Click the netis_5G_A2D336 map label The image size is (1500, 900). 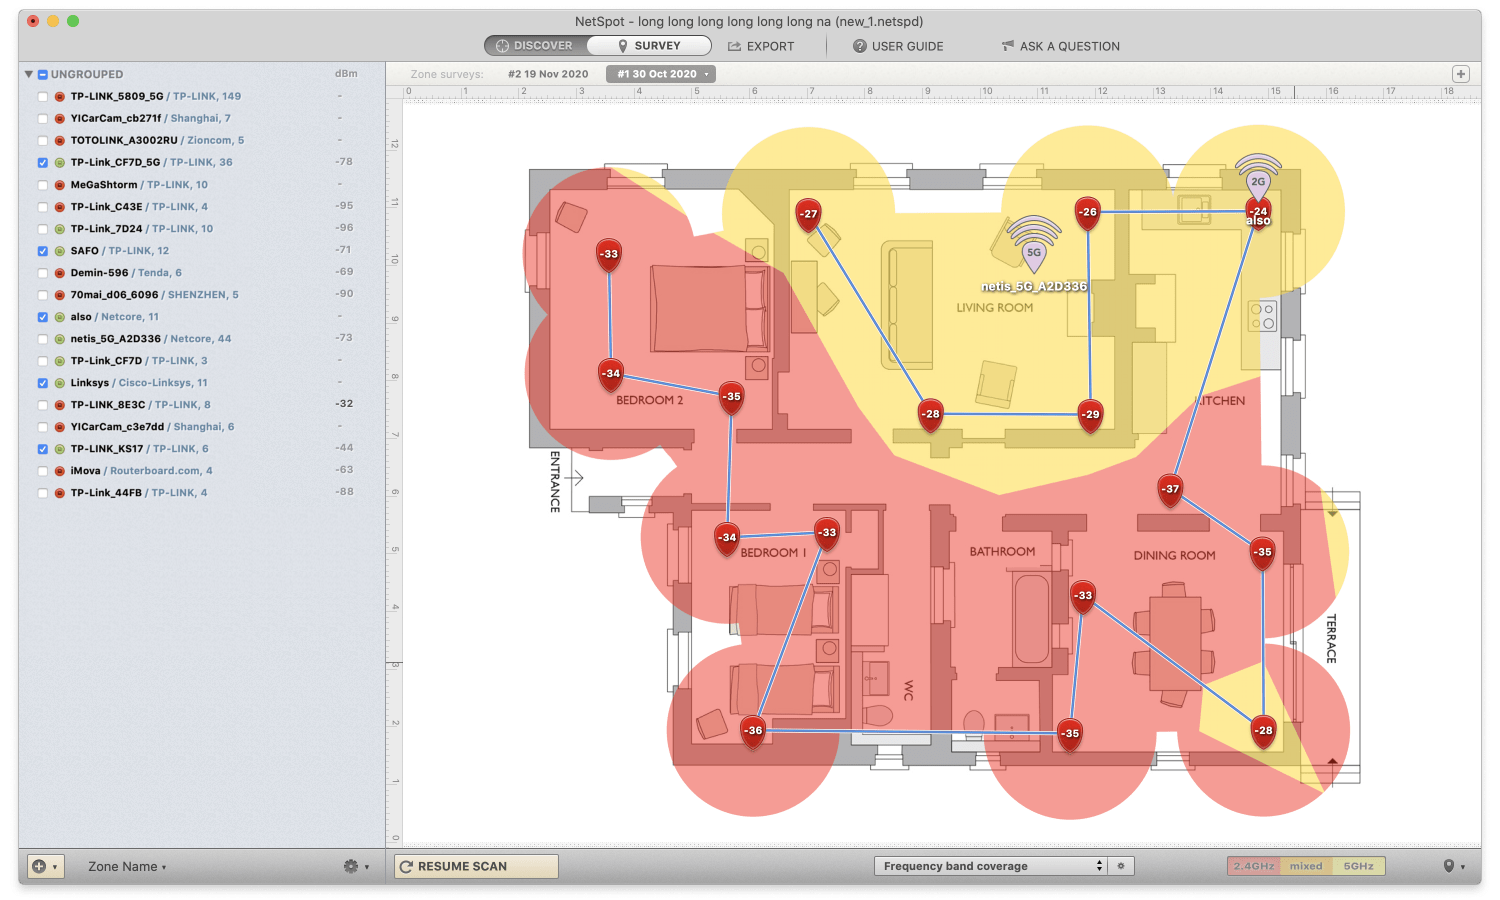1034,287
